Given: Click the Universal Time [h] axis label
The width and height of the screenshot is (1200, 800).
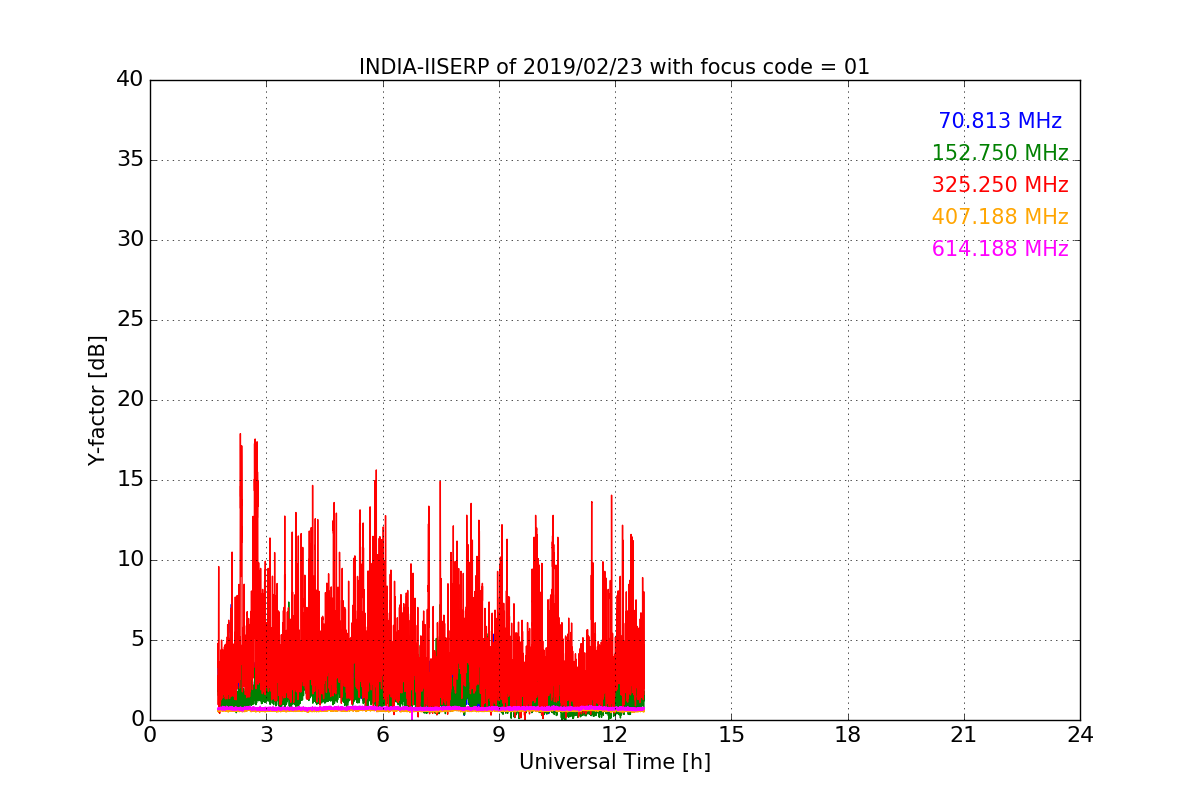Looking at the screenshot, I should (614, 762).
